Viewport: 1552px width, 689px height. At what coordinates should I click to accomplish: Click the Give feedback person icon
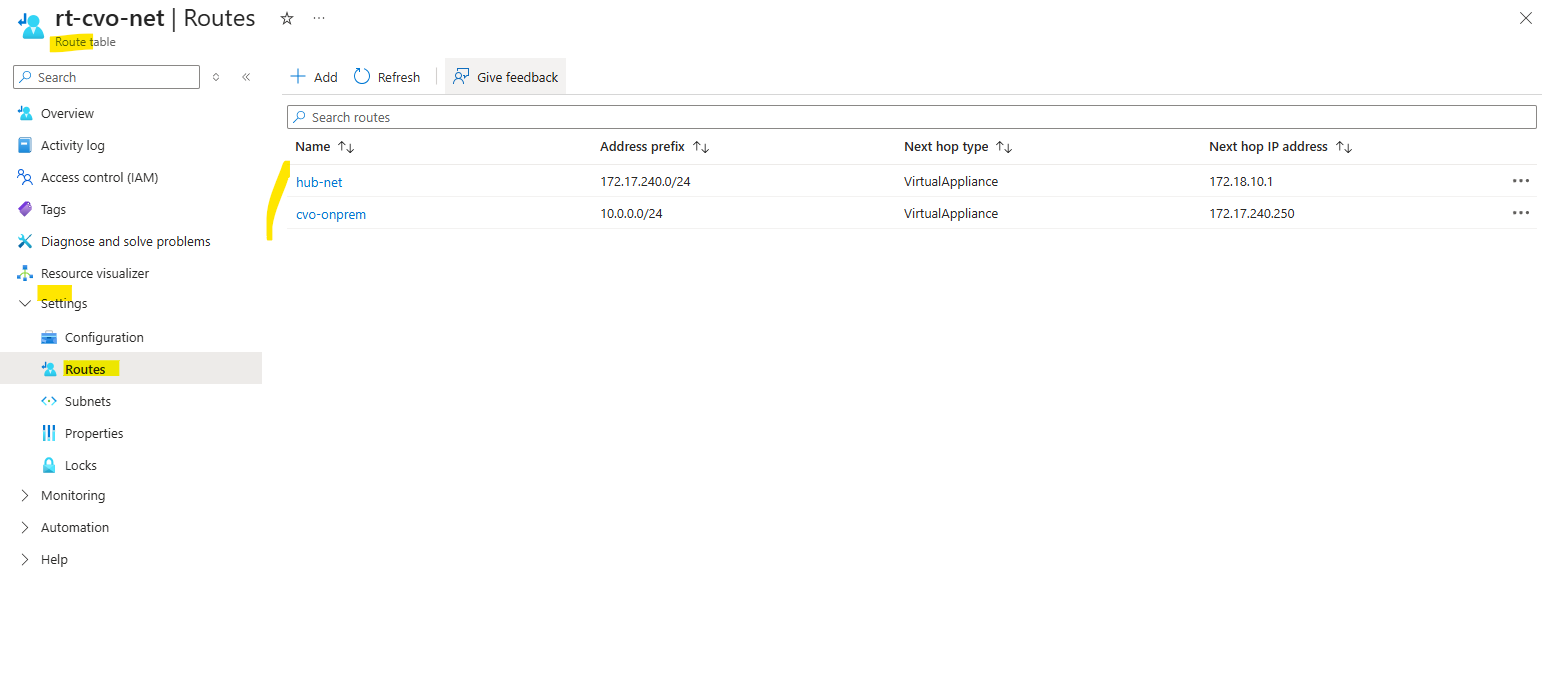tap(461, 76)
